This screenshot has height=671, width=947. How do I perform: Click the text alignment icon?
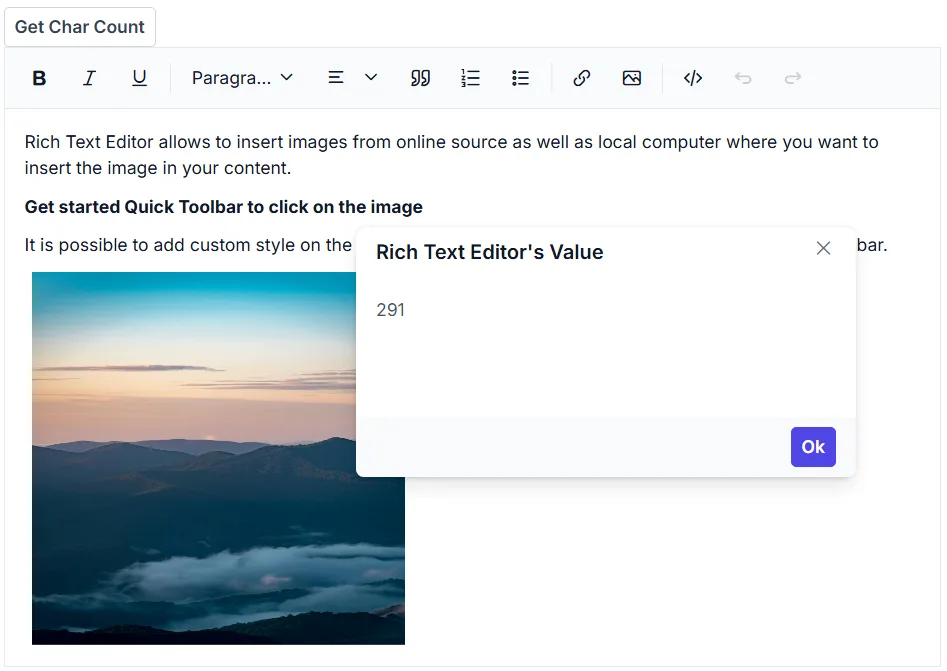(336, 78)
